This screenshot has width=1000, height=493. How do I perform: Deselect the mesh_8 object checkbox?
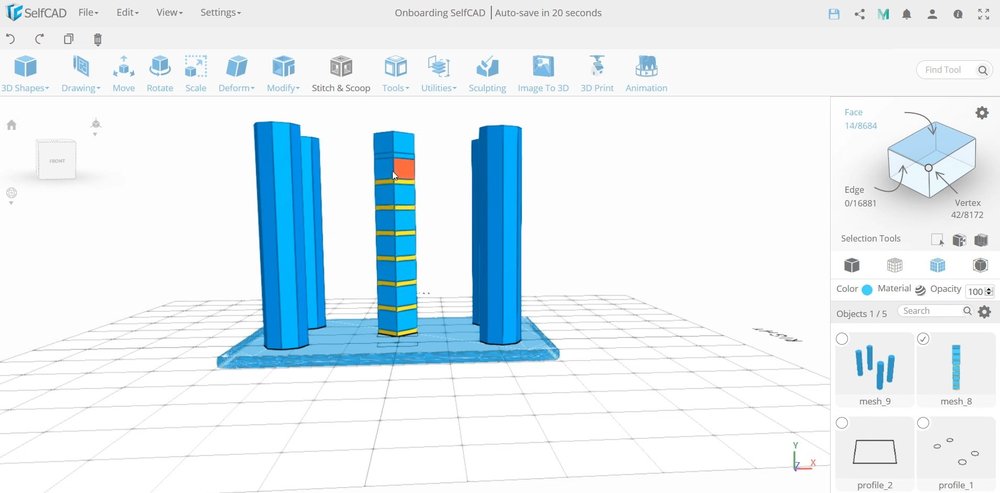tap(923, 339)
